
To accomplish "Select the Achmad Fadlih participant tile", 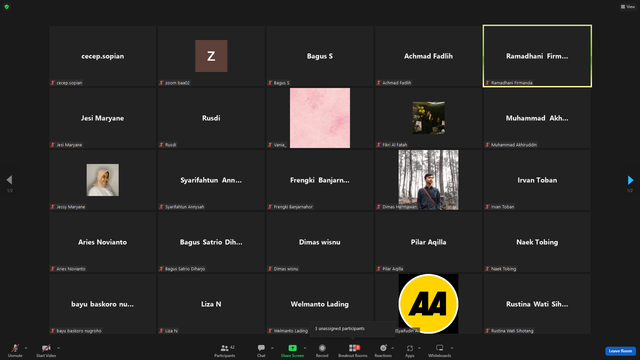I will click(428, 56).
